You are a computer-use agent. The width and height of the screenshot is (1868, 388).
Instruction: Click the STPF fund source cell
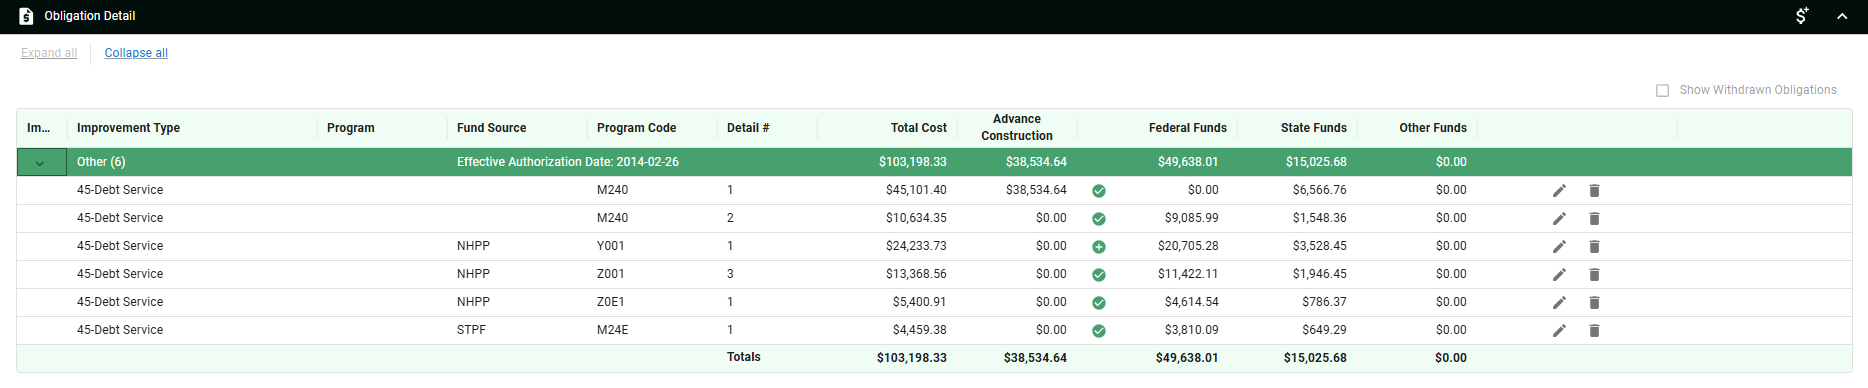[x=471, y=330]
